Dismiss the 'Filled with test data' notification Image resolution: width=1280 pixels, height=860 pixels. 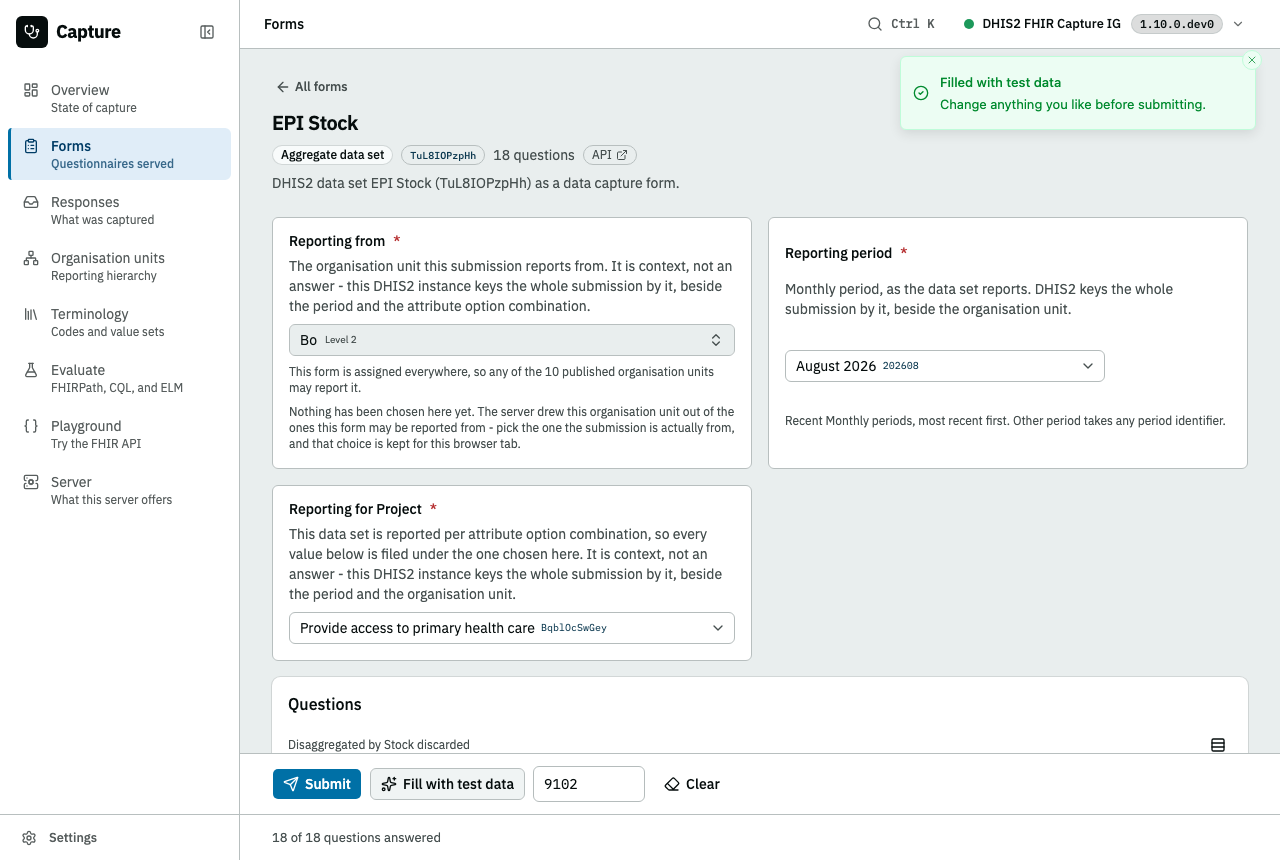(1252, 60)
